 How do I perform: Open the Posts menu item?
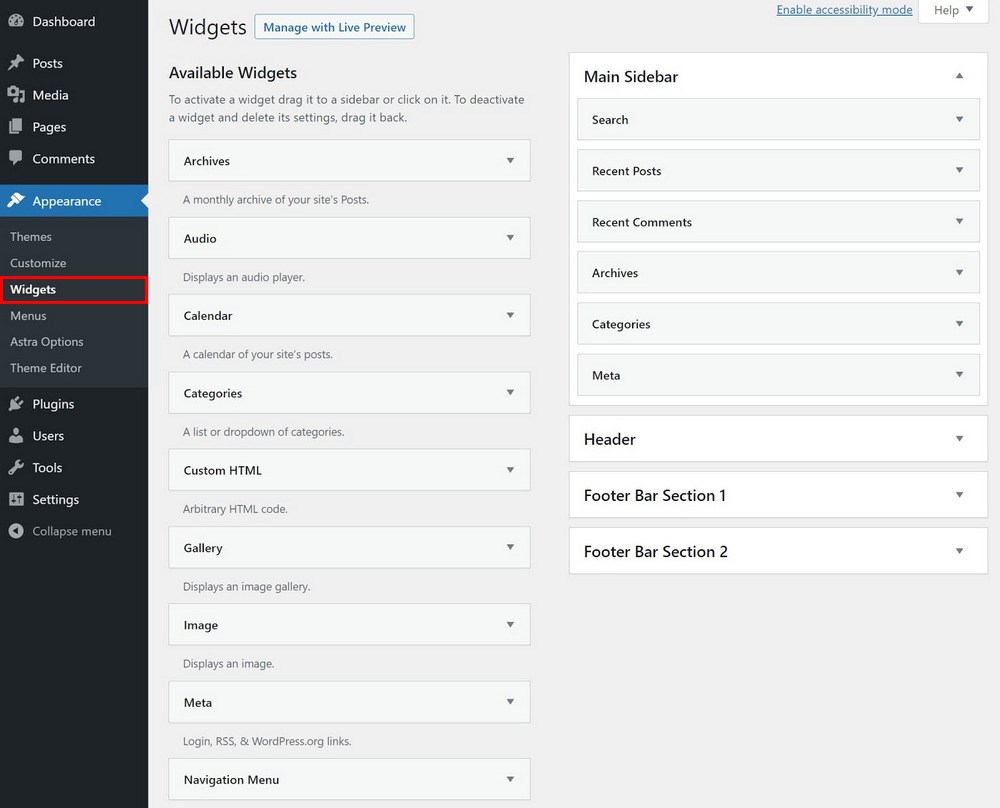coord(48,63)
